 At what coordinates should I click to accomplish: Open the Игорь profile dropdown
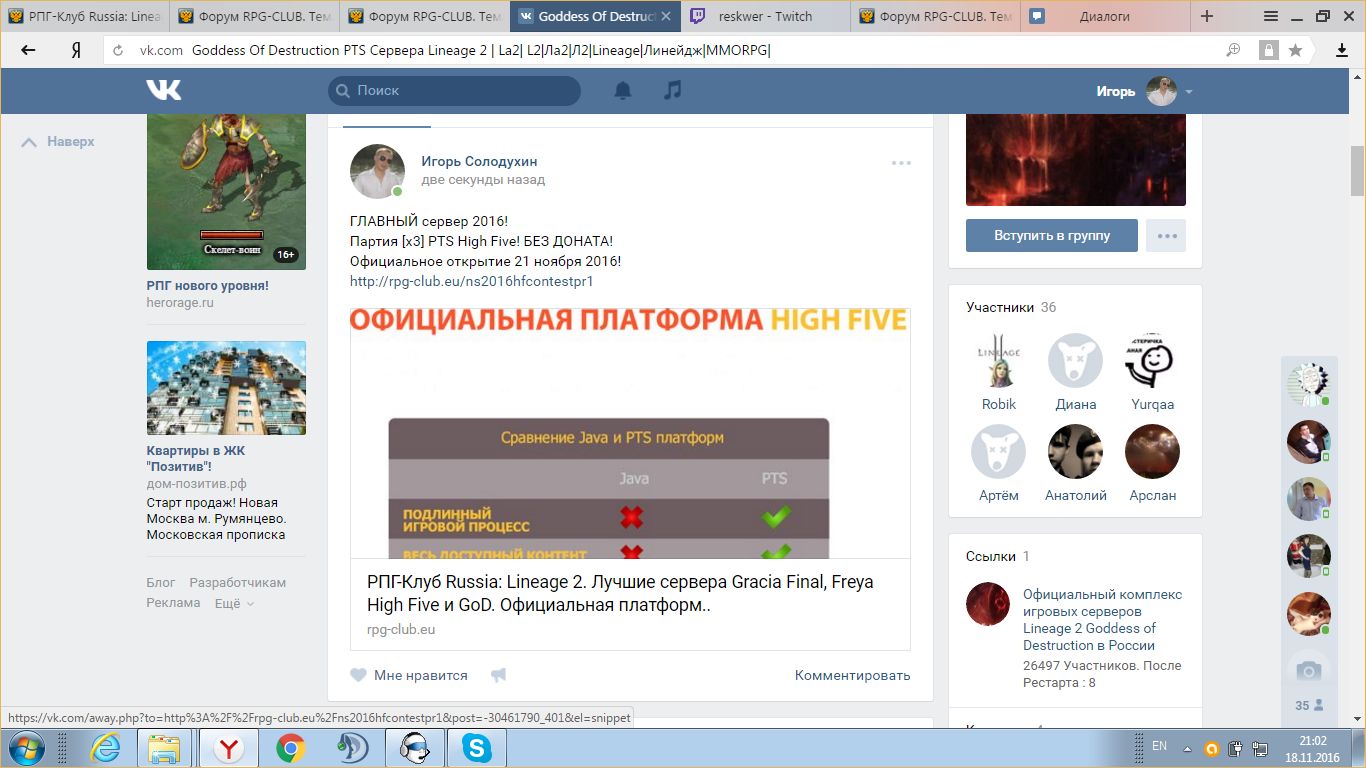[x=1145, y=91]
